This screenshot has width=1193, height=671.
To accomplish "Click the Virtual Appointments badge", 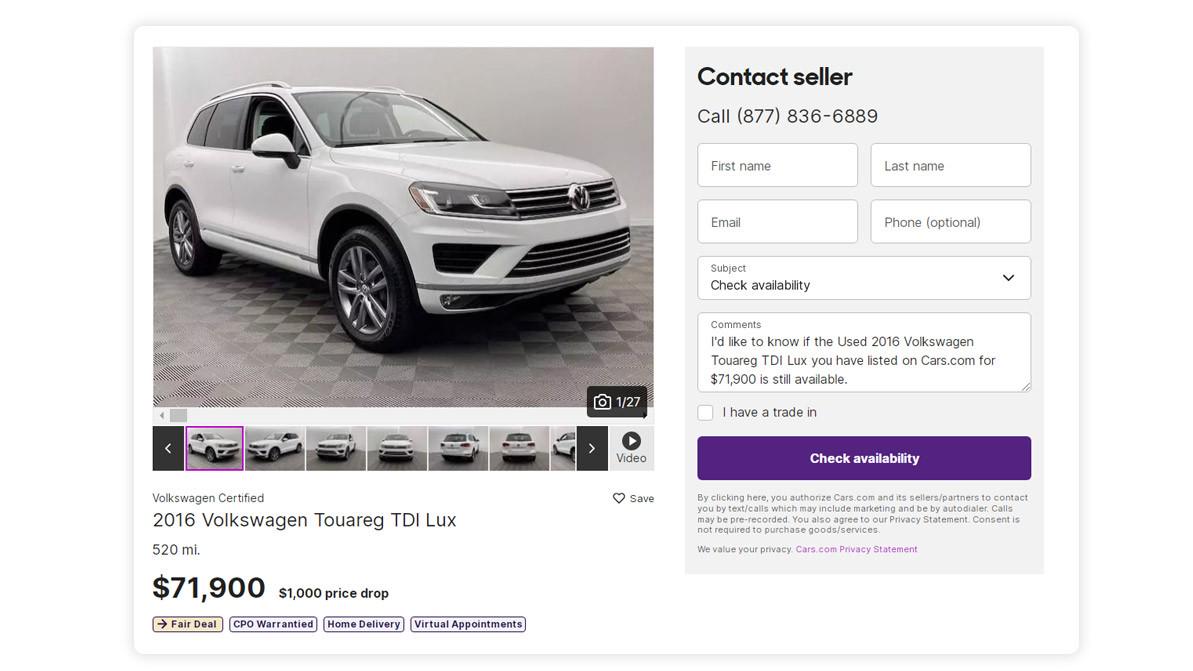I will (468, 624).
